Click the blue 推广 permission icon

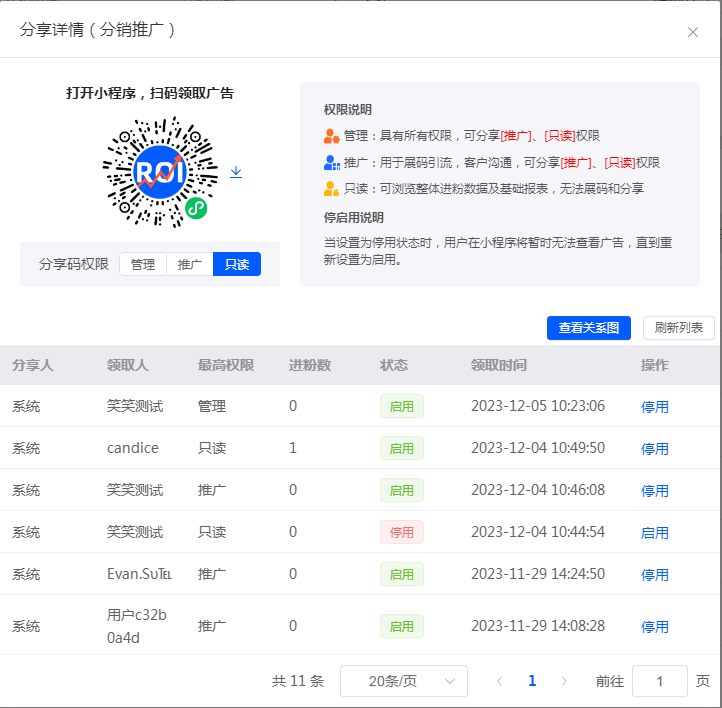332,162
